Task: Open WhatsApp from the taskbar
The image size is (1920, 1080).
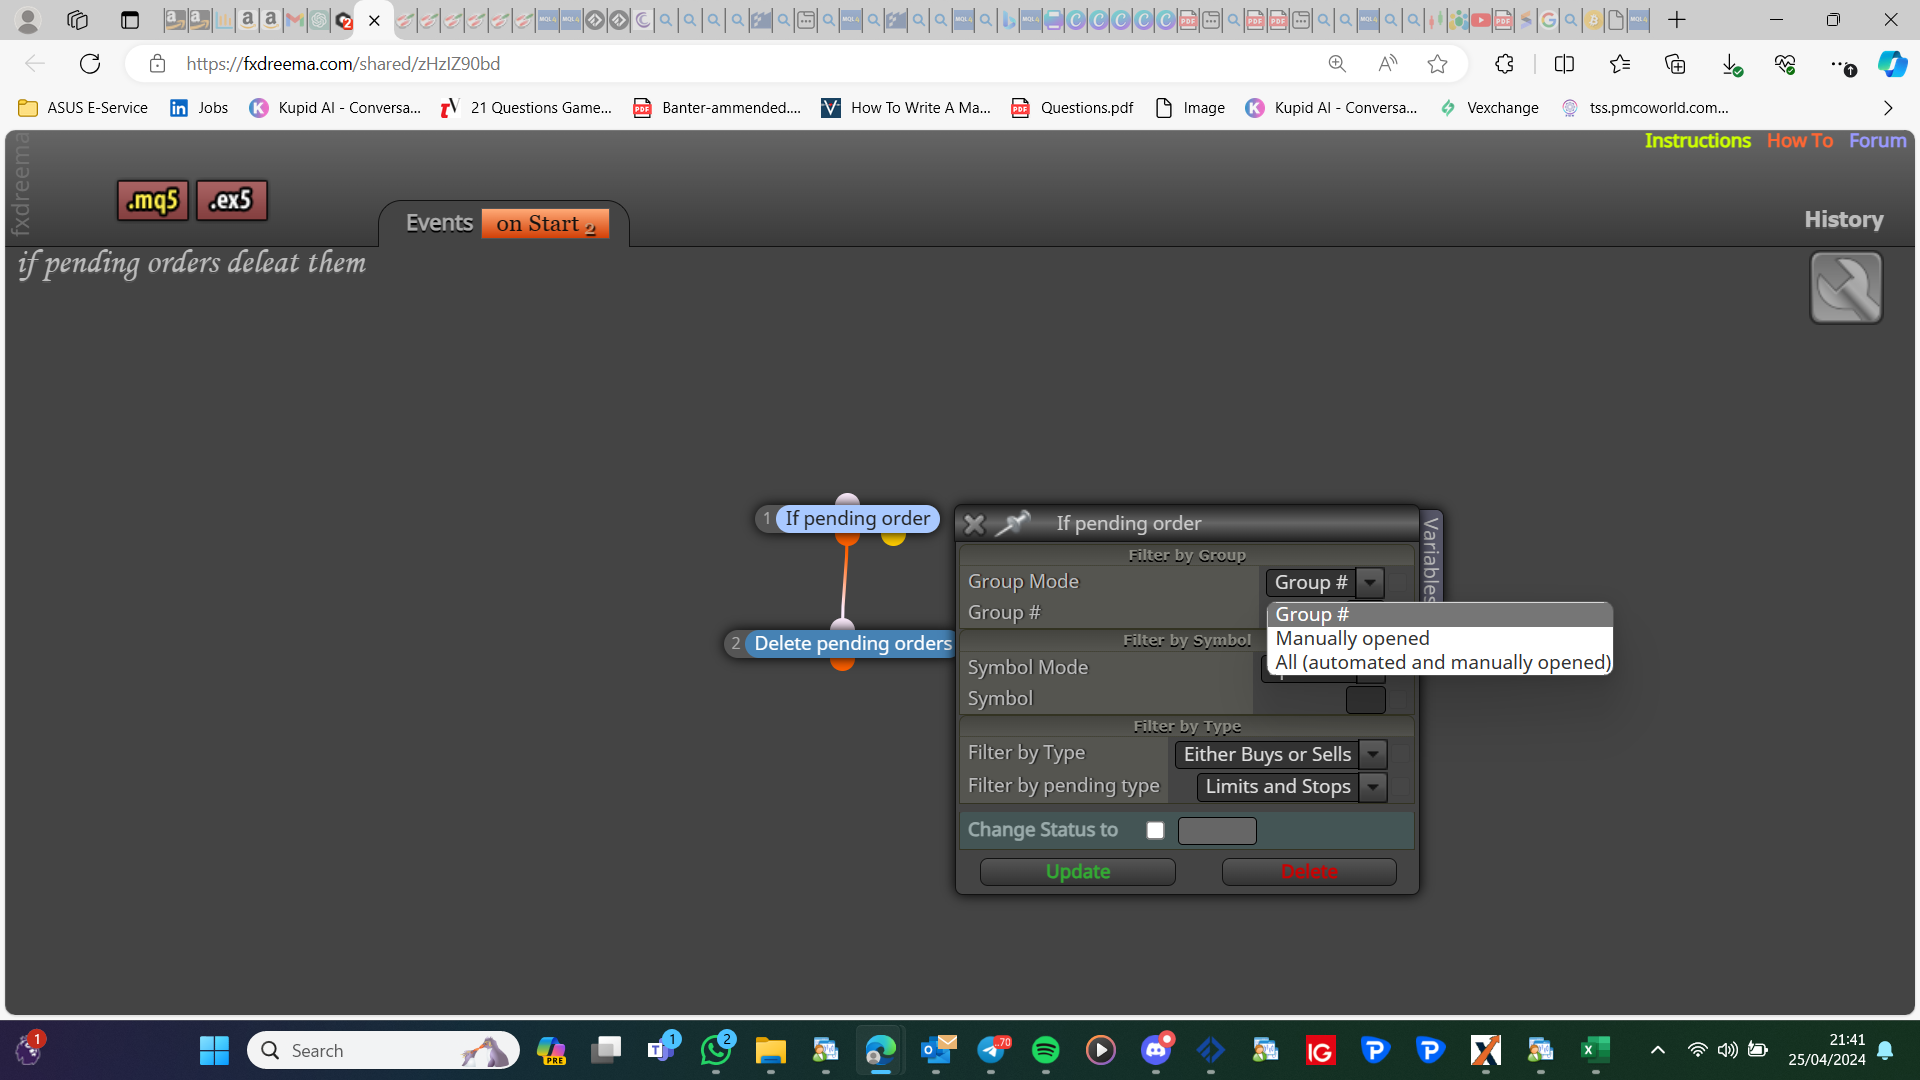Action: (x=716, y=1050)
